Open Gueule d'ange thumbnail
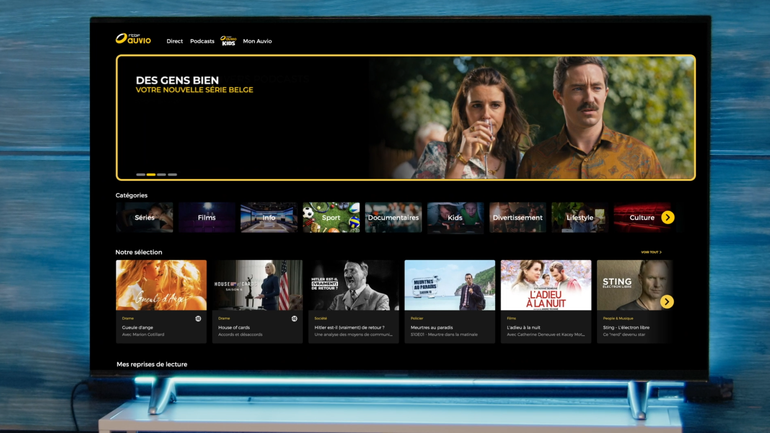The width and height of the screenshot is (770, 433). pyautogui.click(x=161, y=285)
